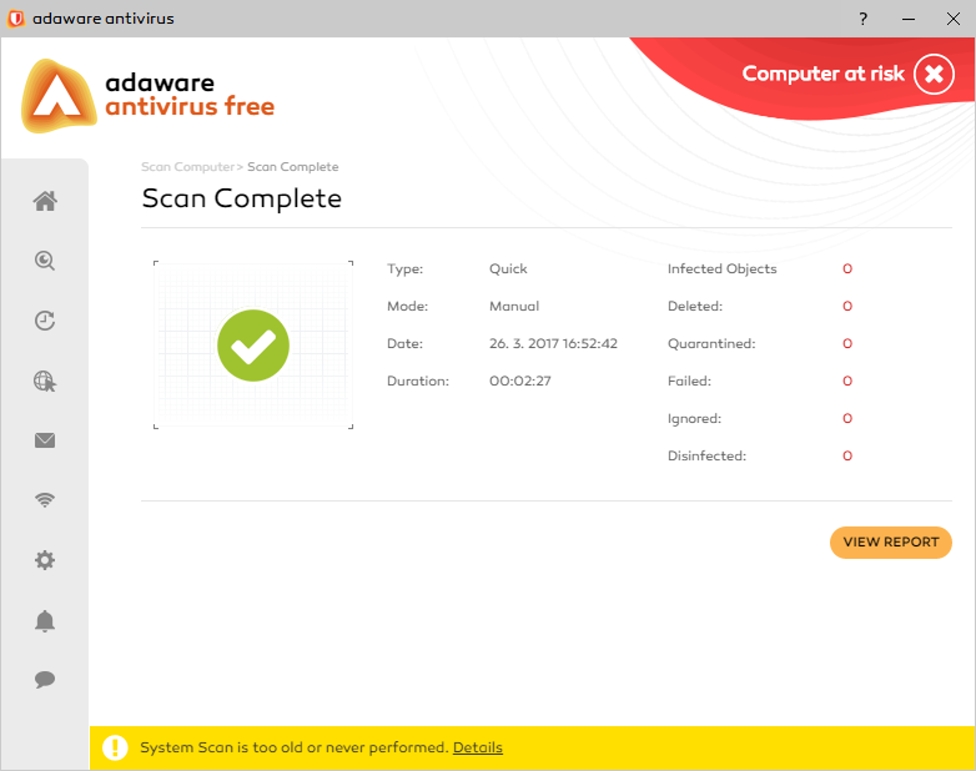Screen dimensions: 976x771
Task: Click the Computer at risk status text
Action: (822, 74)
